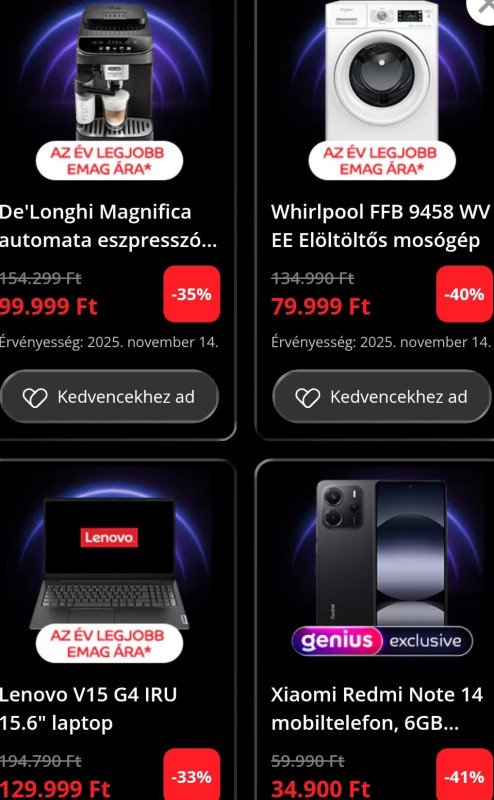Close the popup with the X button
The height and width of the screenshot is (800, 494).
pos(483,7)
